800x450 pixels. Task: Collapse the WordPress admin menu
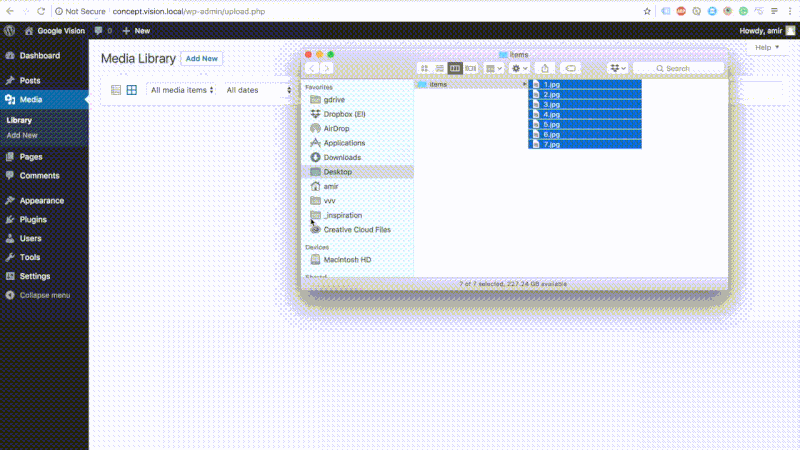[38, 295]
